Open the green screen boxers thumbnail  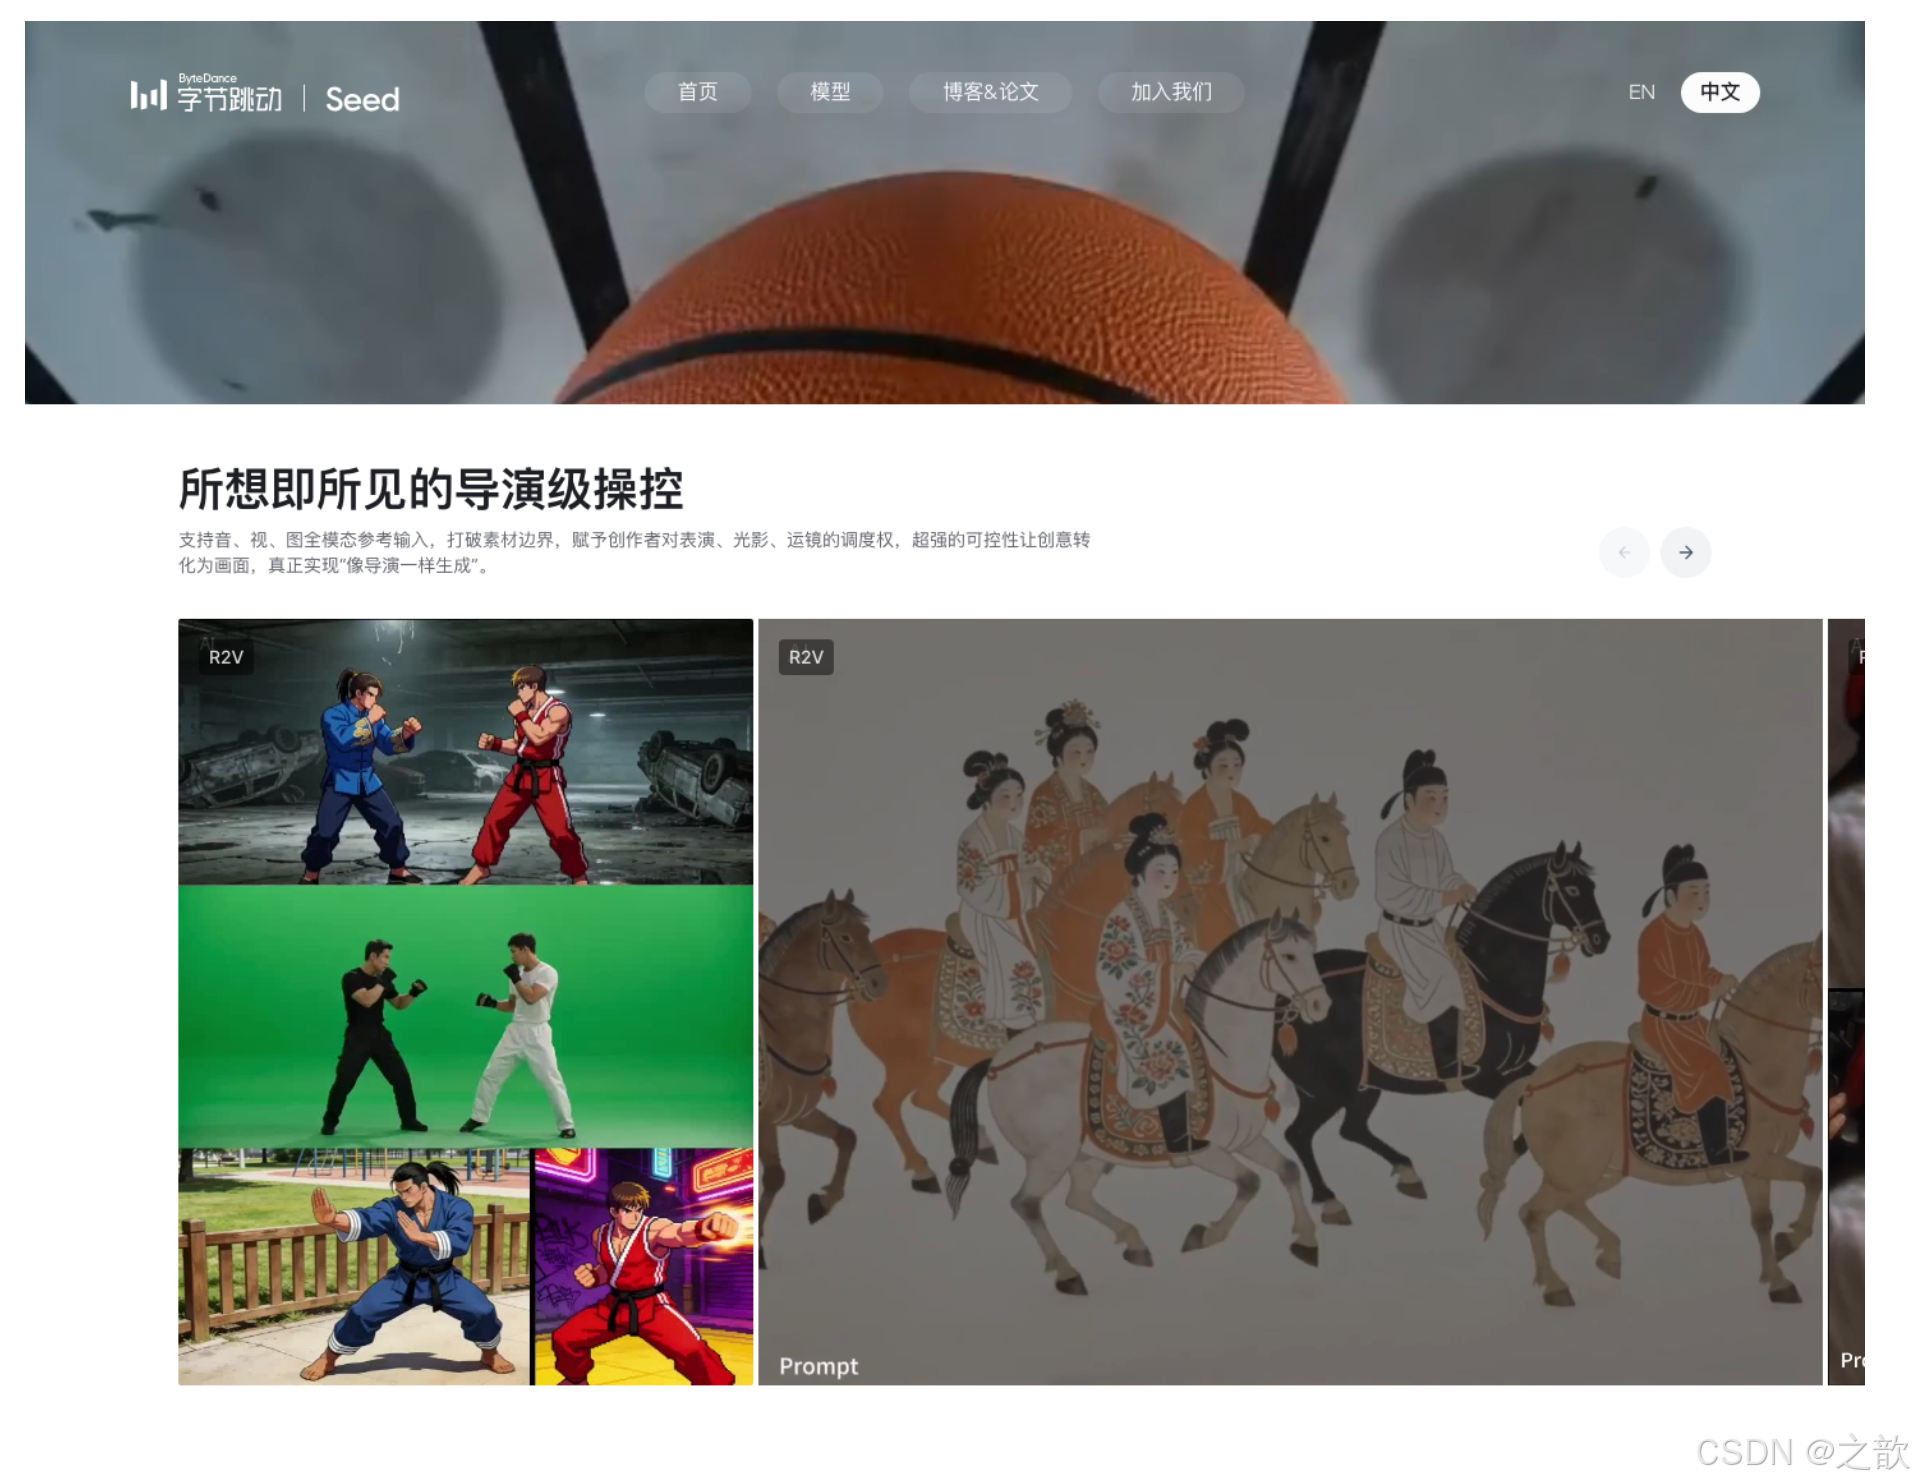(x=465, y=1016)
